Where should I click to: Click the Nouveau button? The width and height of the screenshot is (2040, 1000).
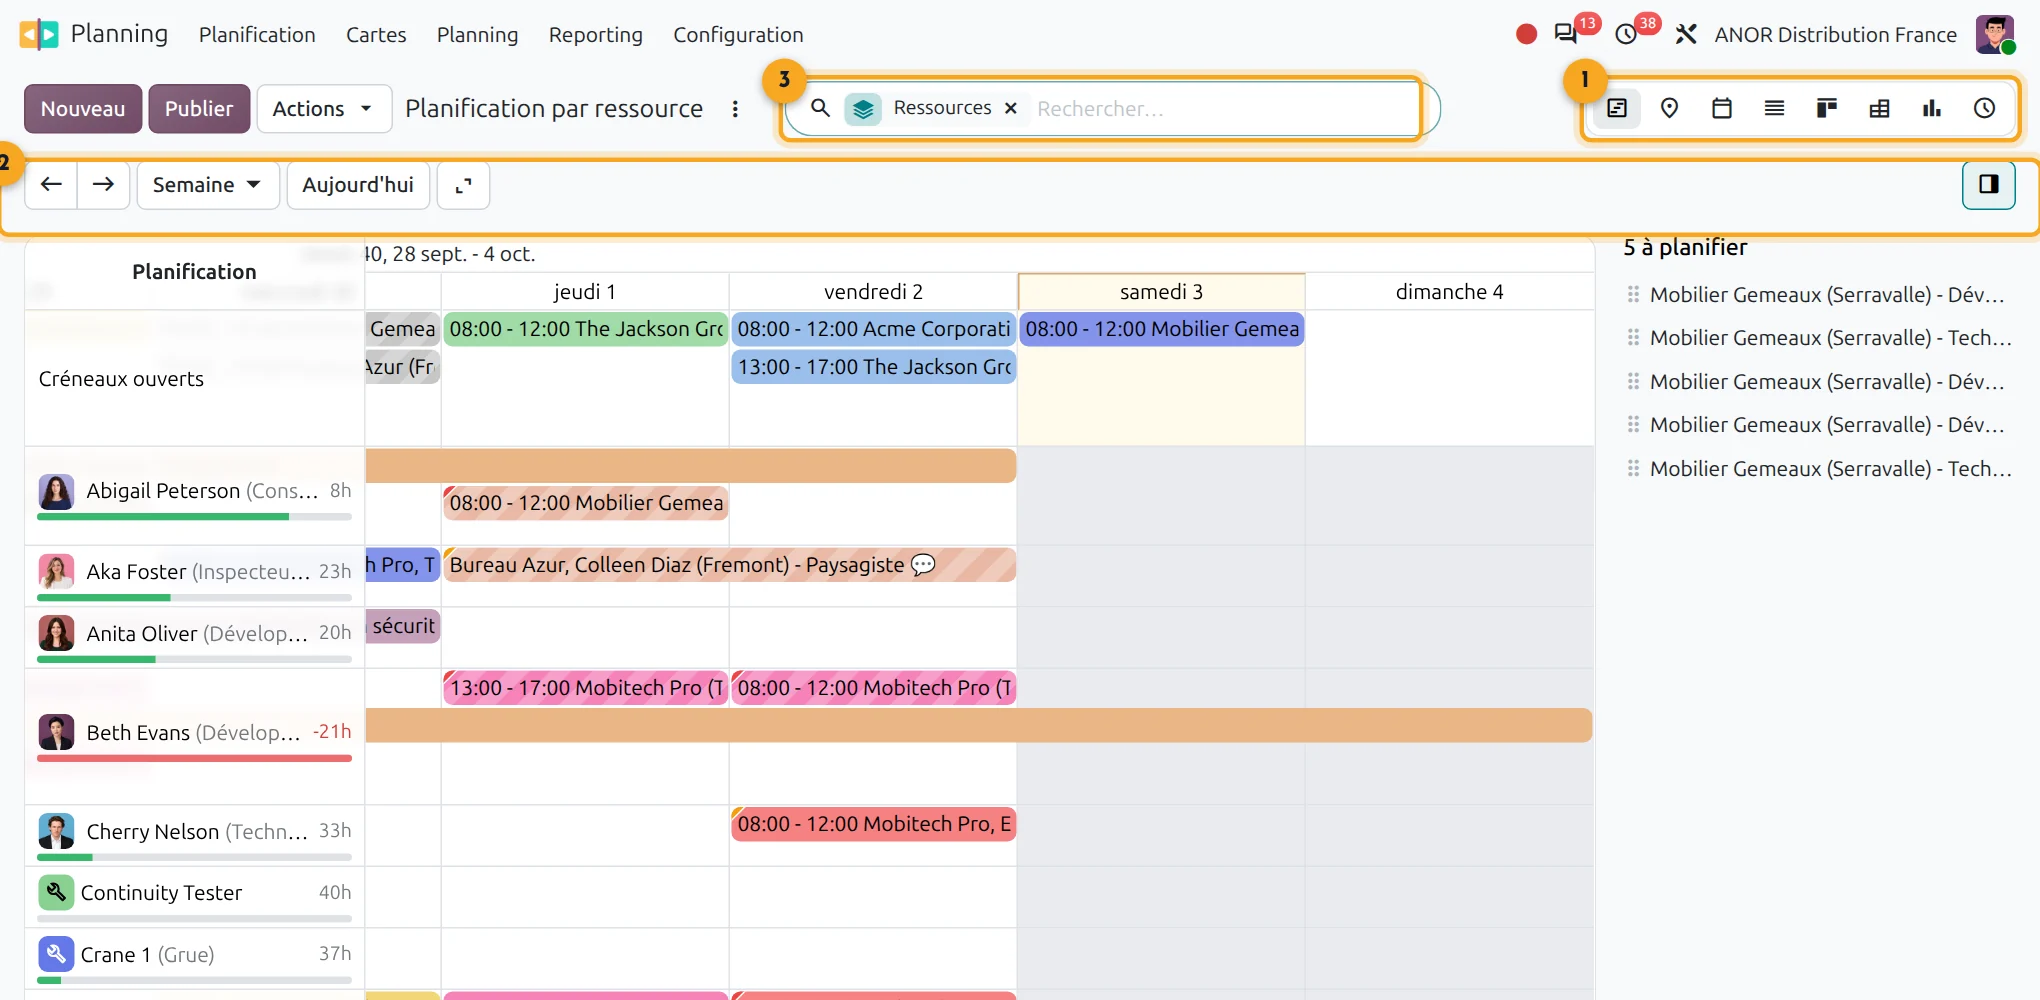83,109
